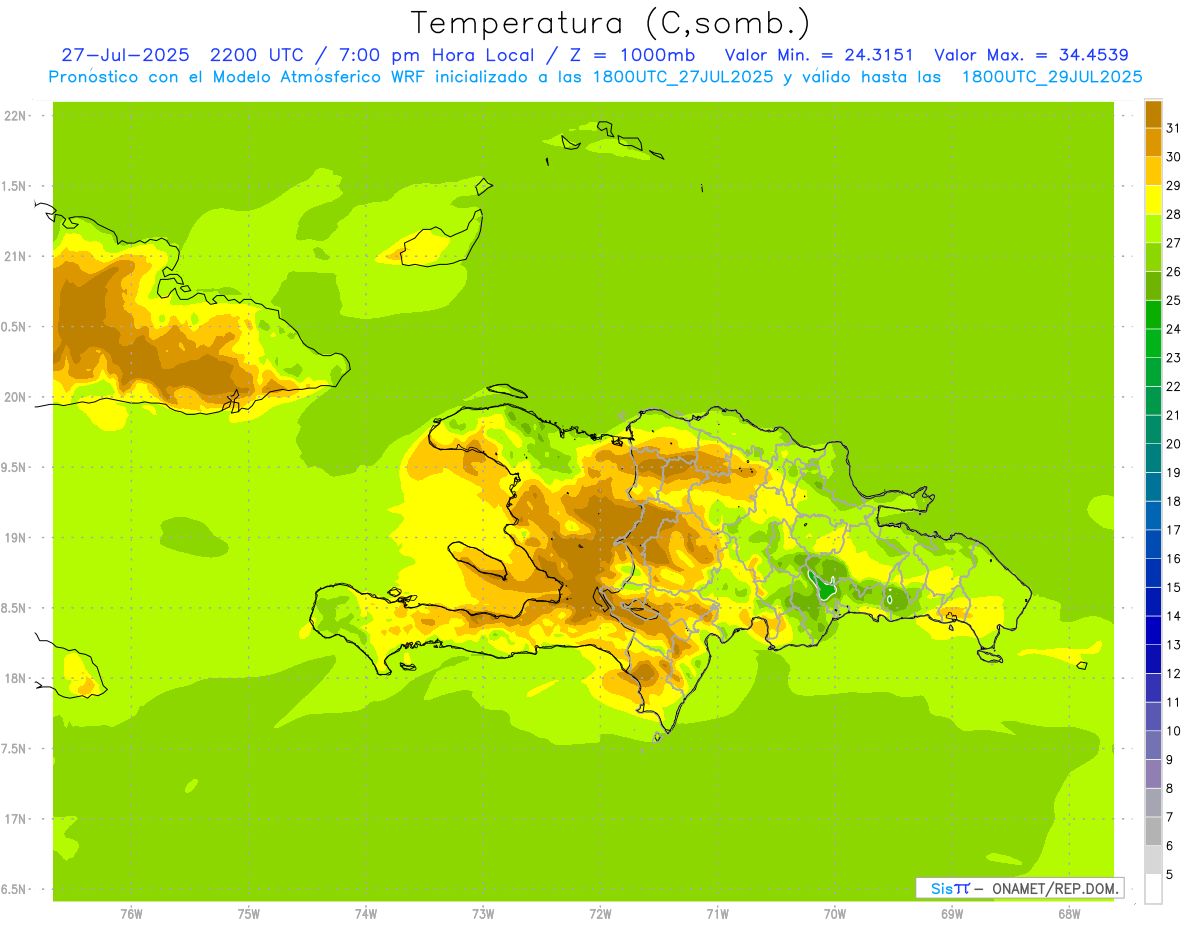Click the '21N' latitude axis label

14,256
